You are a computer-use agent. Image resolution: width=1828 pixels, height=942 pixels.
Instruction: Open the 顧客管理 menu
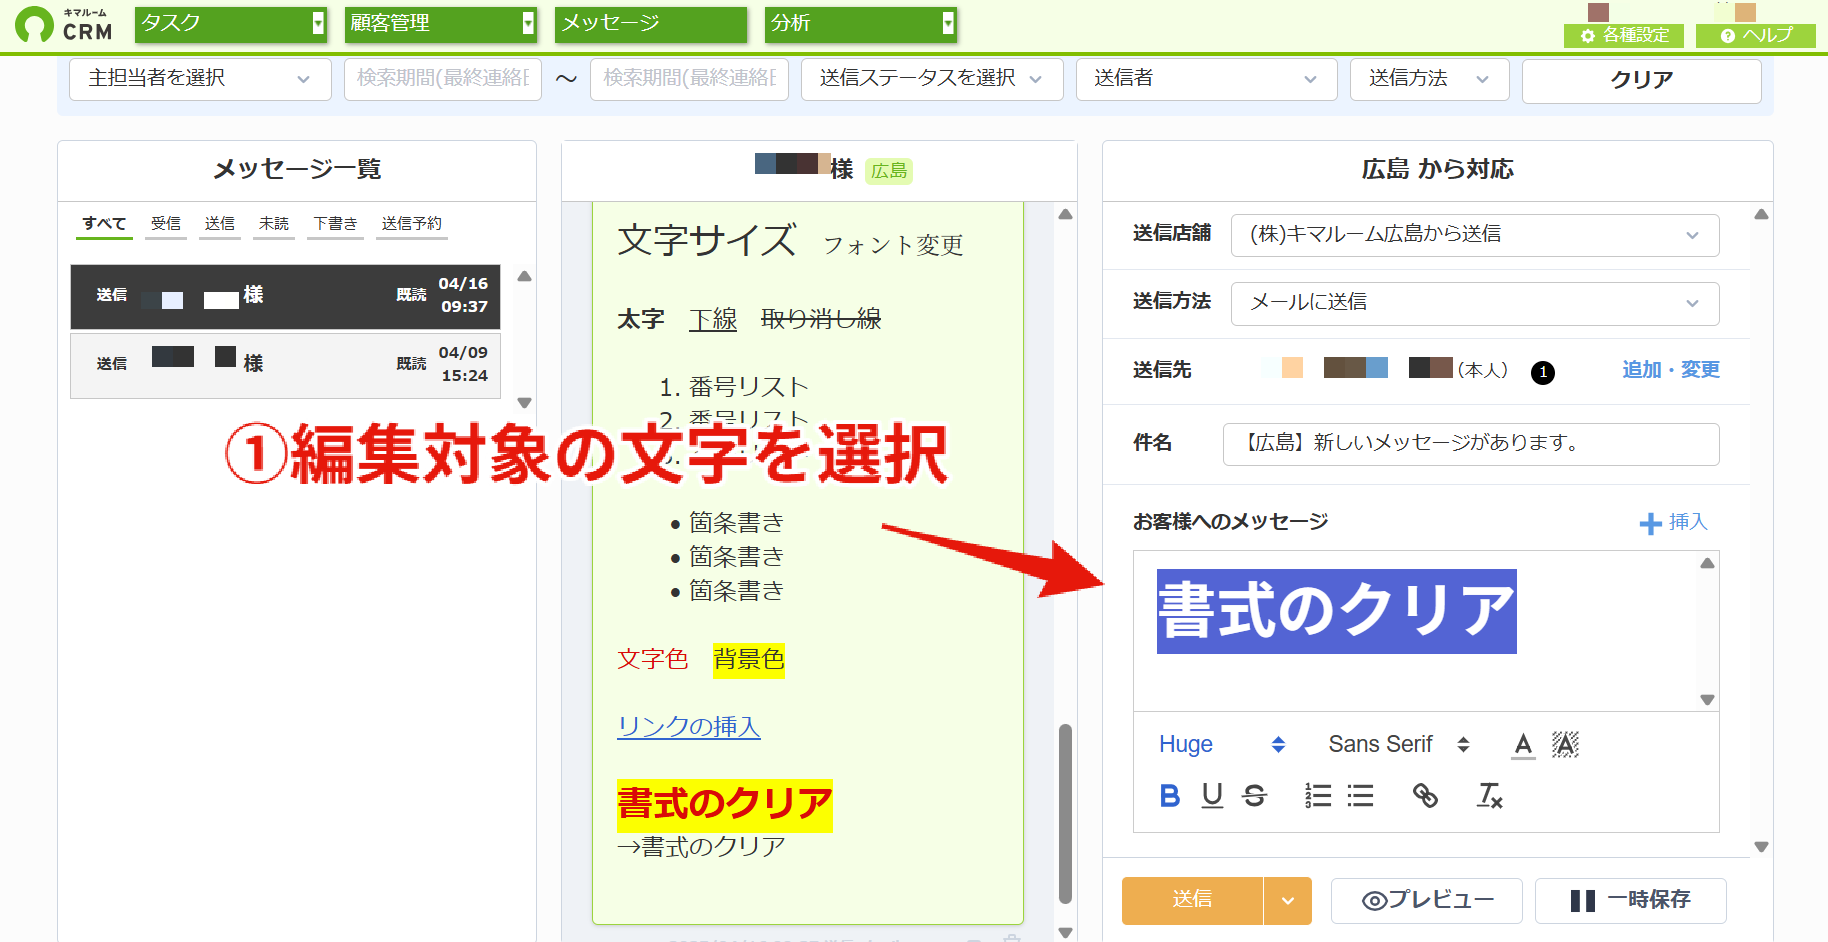tap(441, 24)
